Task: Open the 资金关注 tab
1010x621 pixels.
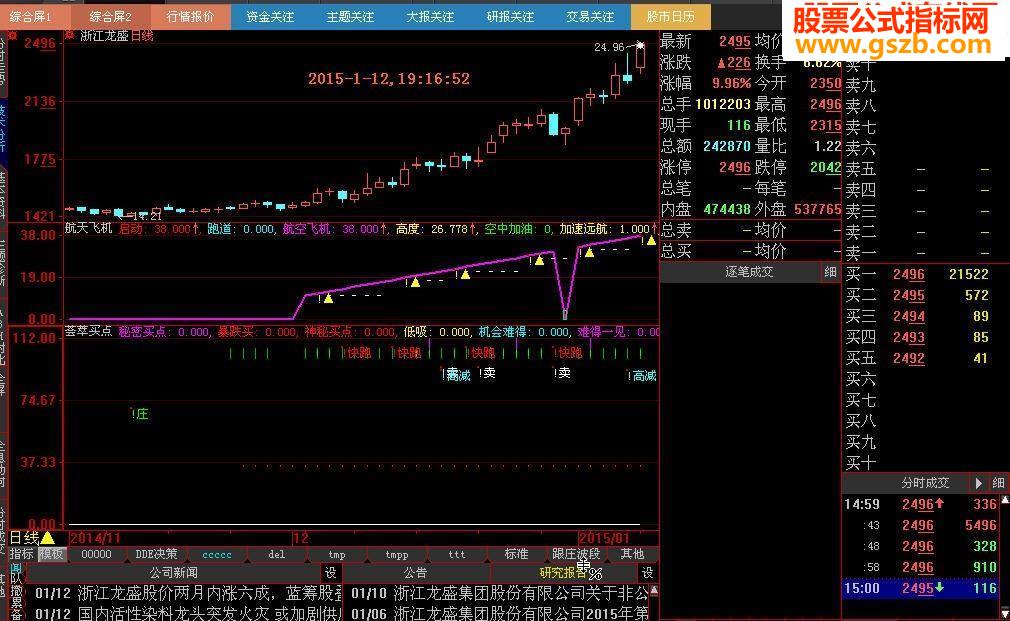Action: point(270,16)
